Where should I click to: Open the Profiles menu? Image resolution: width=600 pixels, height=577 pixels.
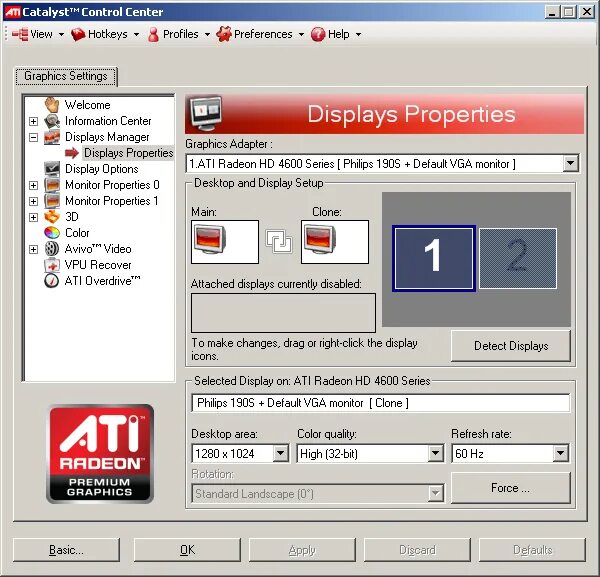[179, 34]
